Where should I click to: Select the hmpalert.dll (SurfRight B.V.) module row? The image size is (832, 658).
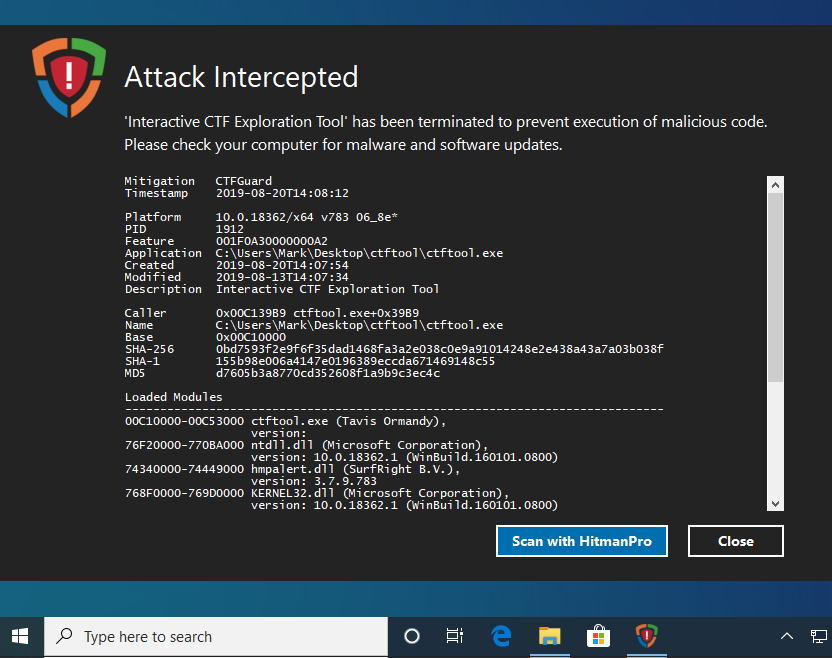tap(292, 469)
